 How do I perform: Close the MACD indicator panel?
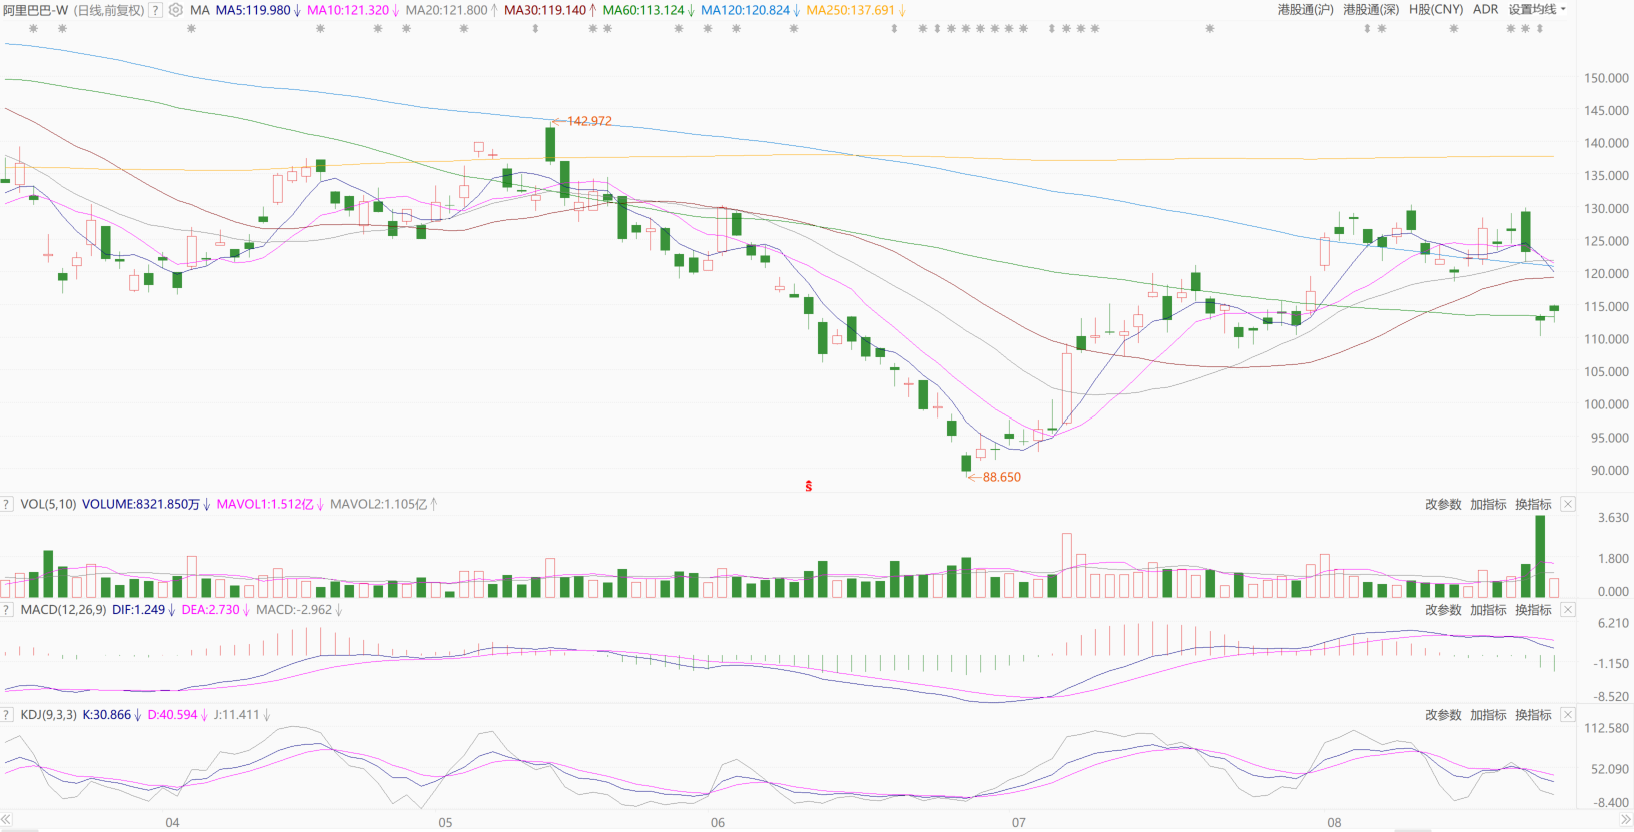tap(1568, 610)
